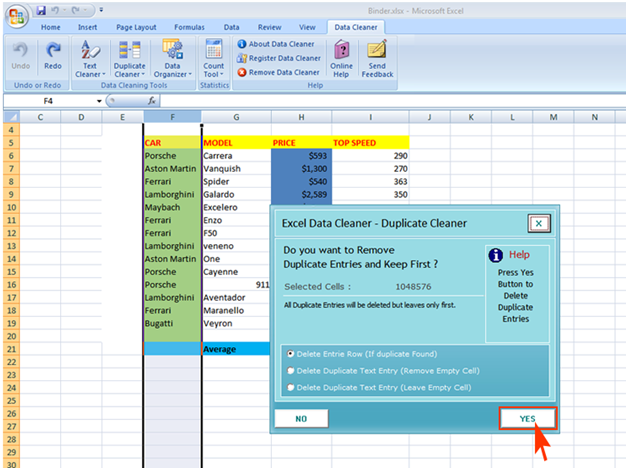The height and width of the screenshot is (470, 628).
Task: Click the Office button logo
Action: [x=16, y=17]
